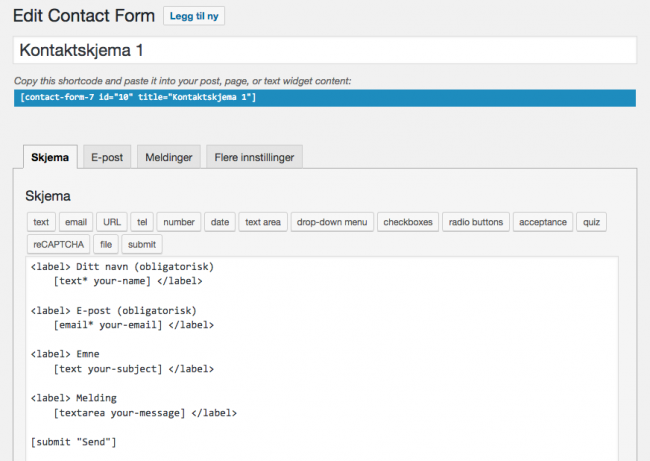Switch to the E-post tab

pyautogui.click(x=107, y=157)
